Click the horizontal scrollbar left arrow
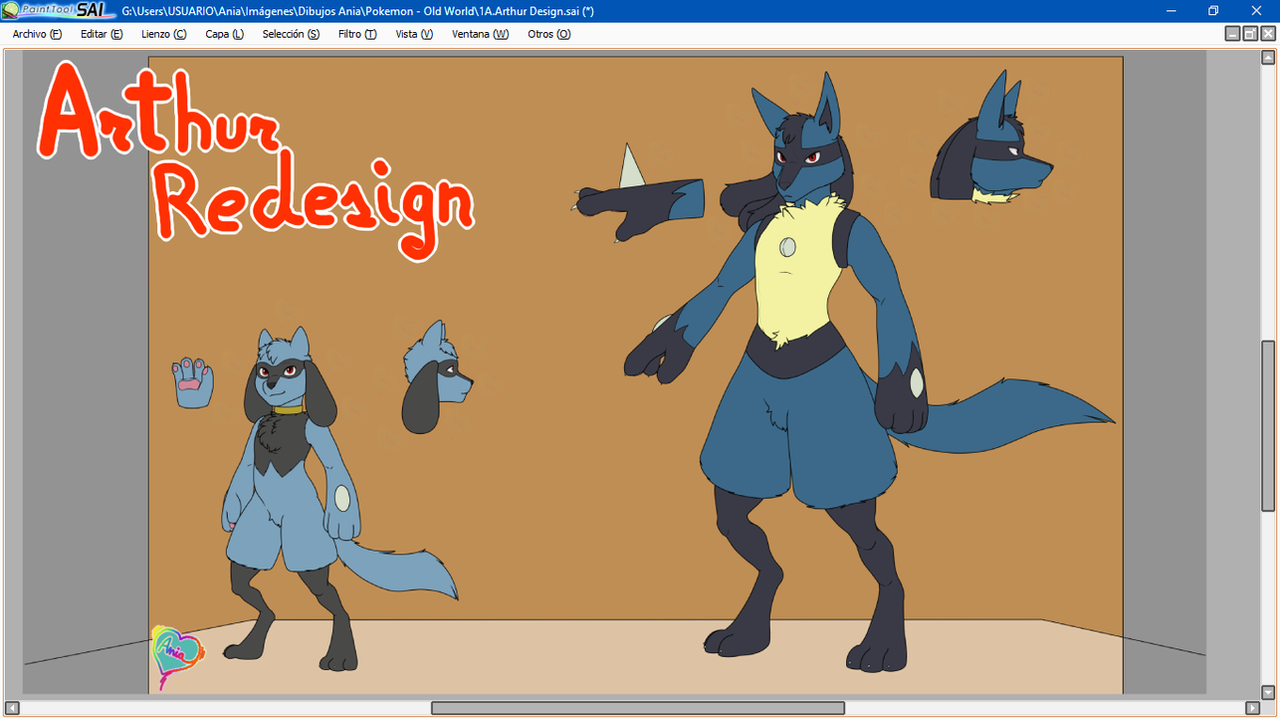 coord(12,708)
